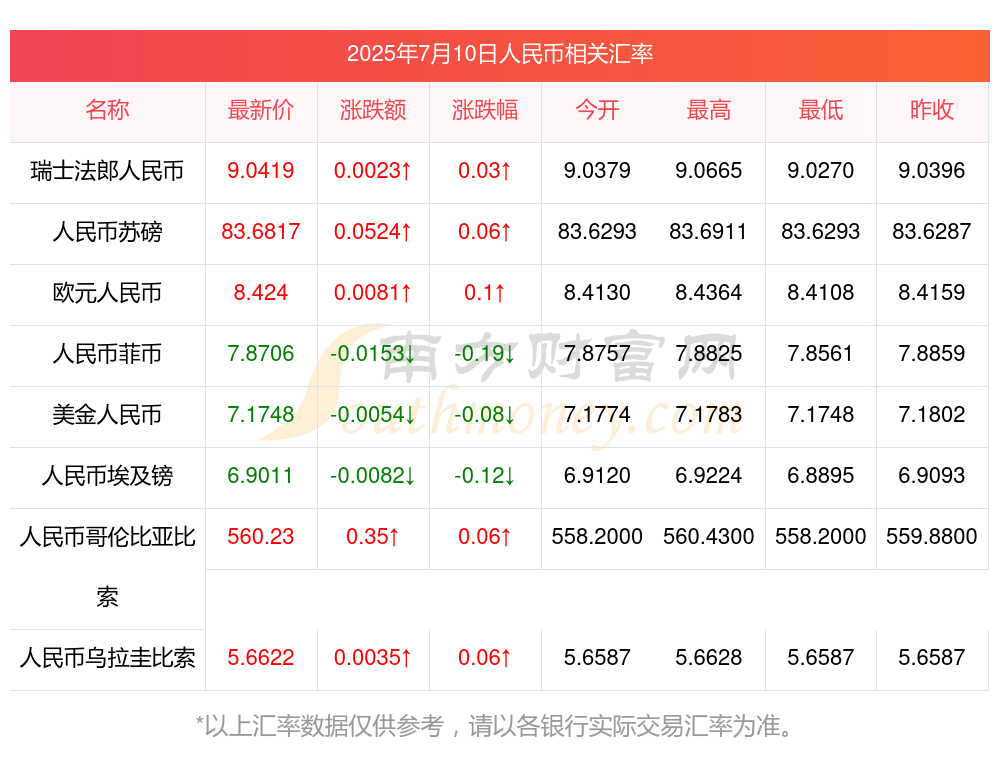Click latest price 560.23
Image resolution: width=1000 pixels, height=757 pixels.
(x=261, y=536)
